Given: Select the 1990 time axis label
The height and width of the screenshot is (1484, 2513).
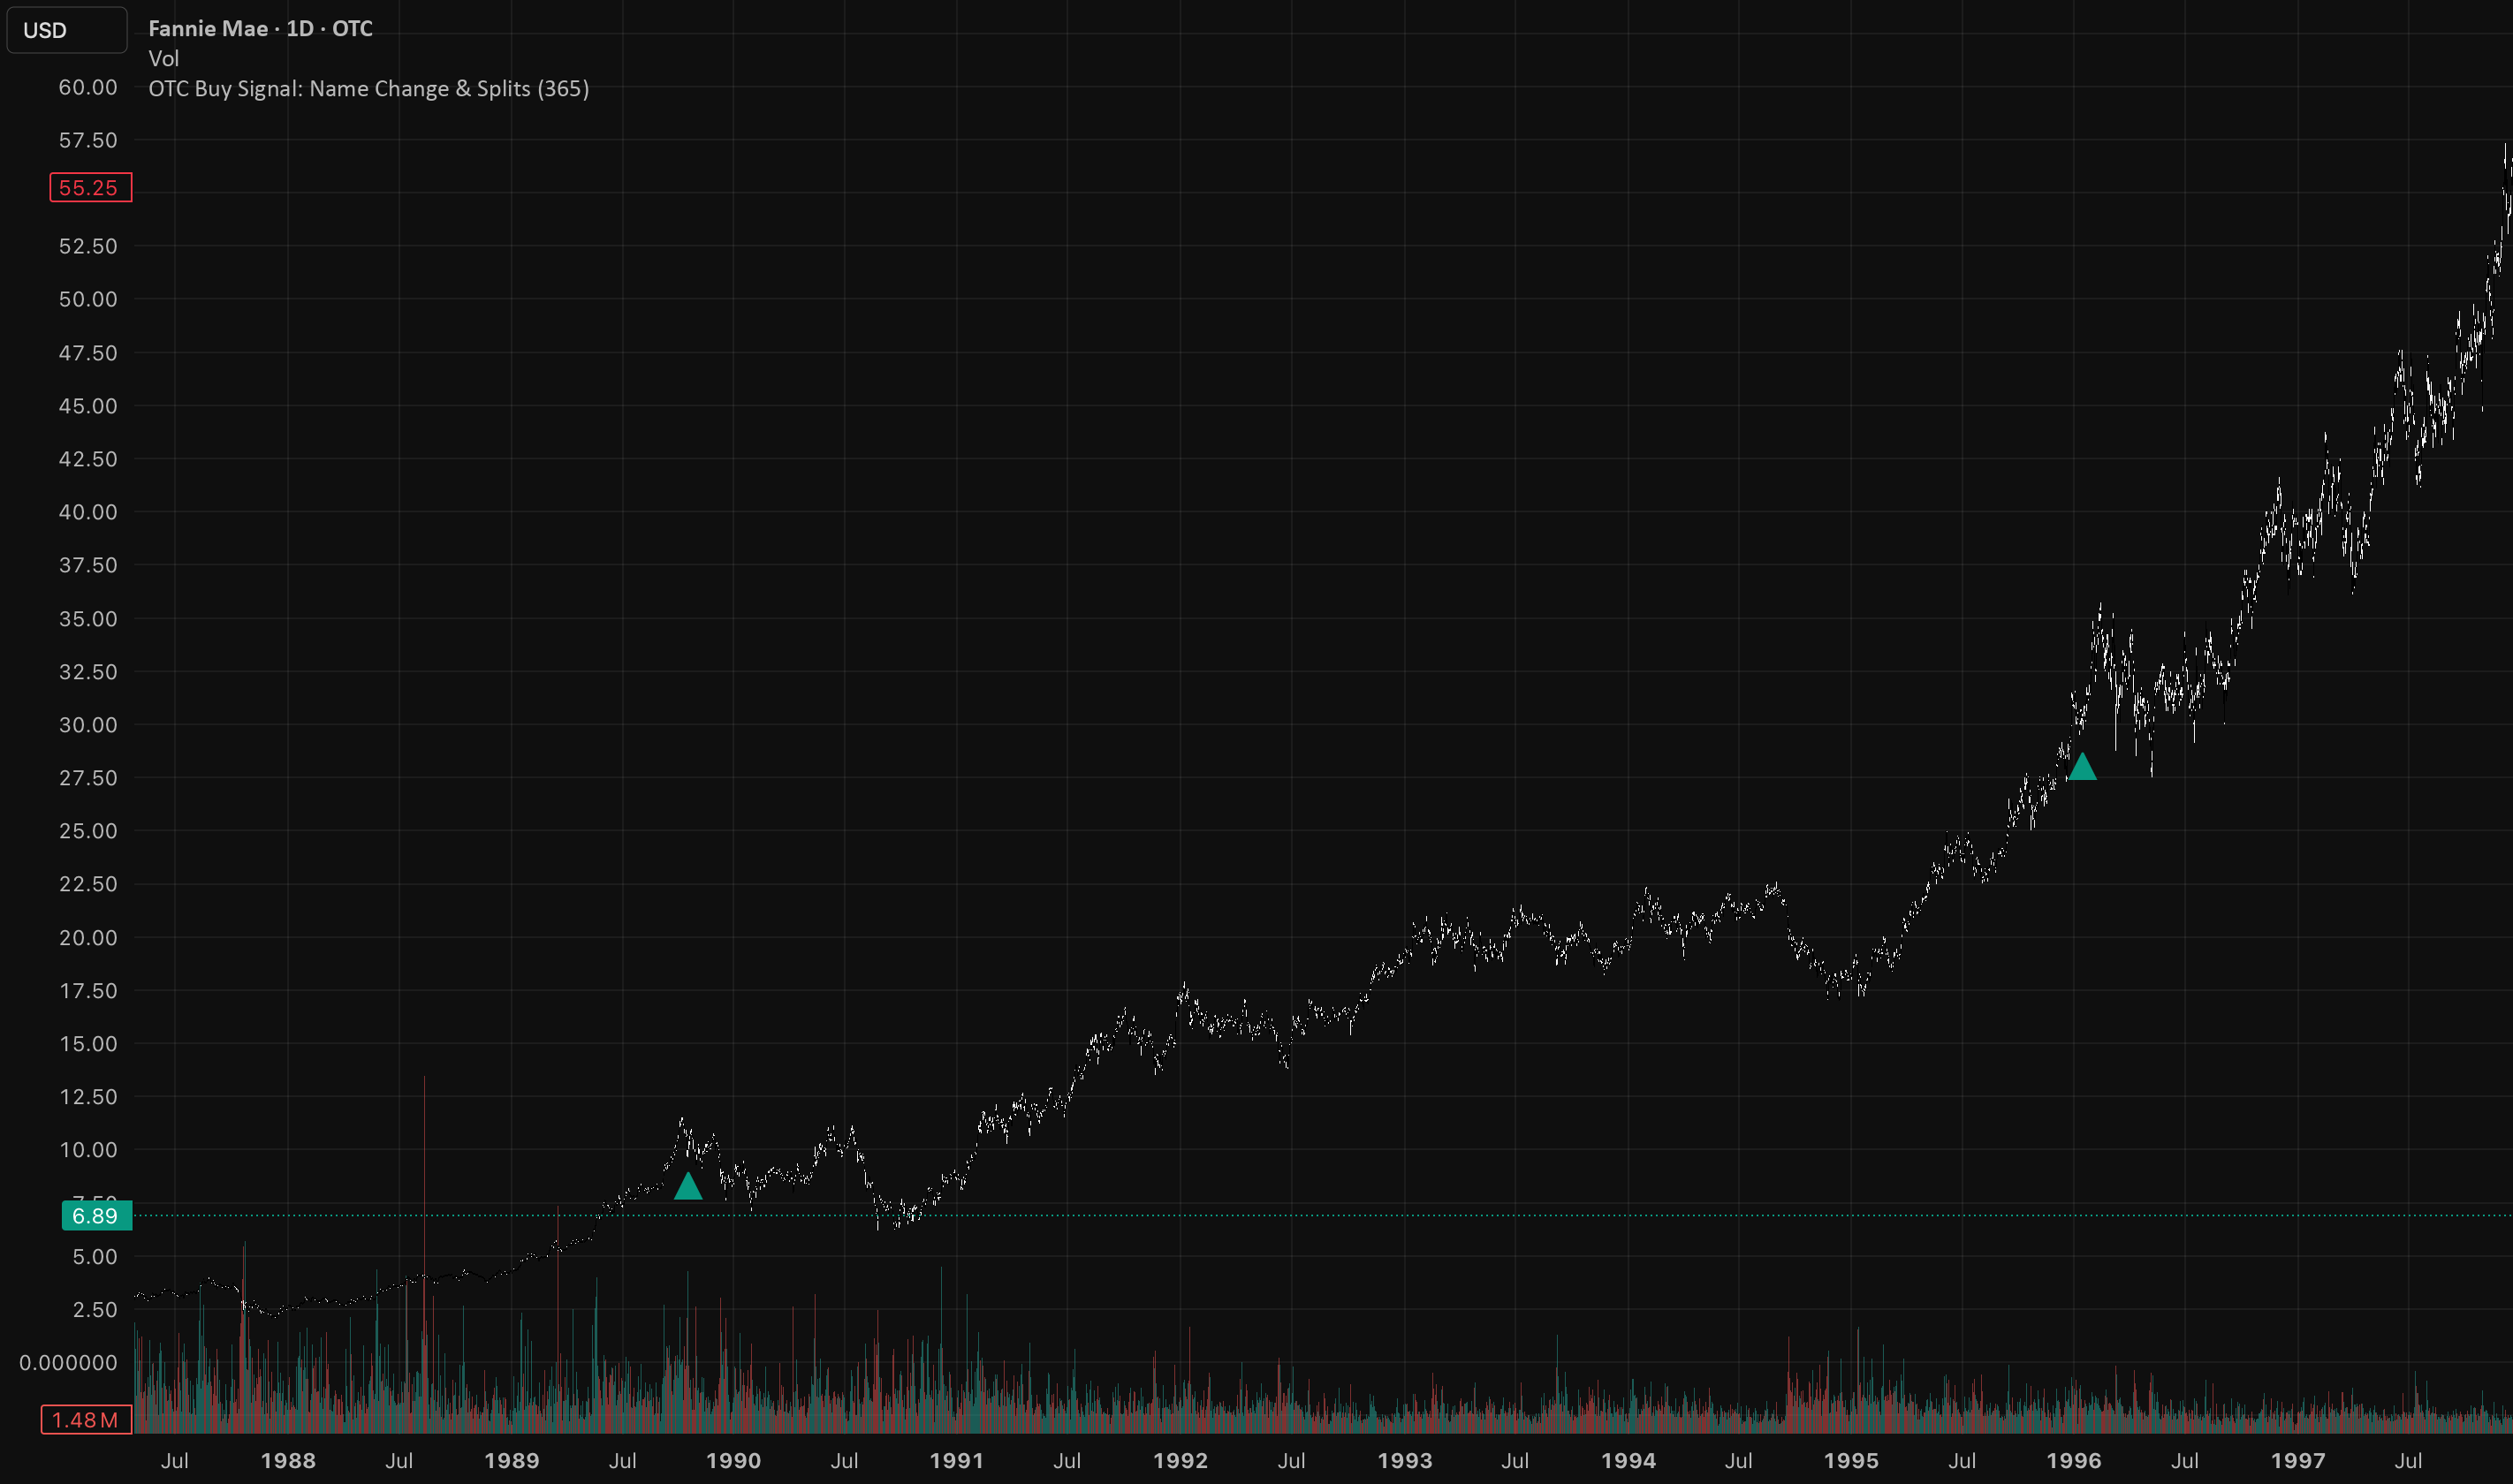Looking at the screenshot, I should pyautogui.click(x=734, y=1460).
